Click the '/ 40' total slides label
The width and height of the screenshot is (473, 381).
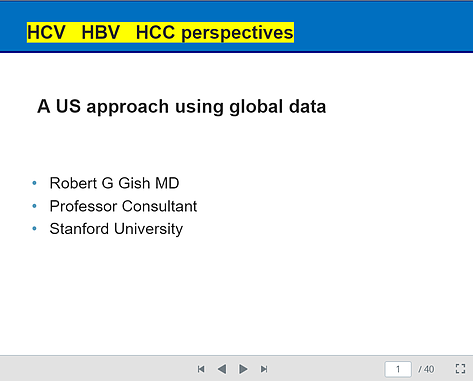tap(426, 369)
